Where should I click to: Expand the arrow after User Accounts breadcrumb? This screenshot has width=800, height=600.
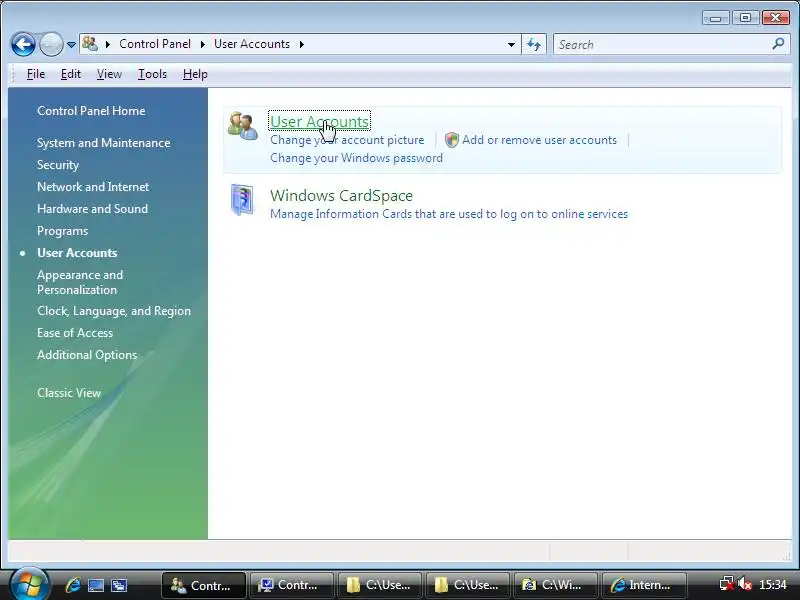click(x=302, y=44)
